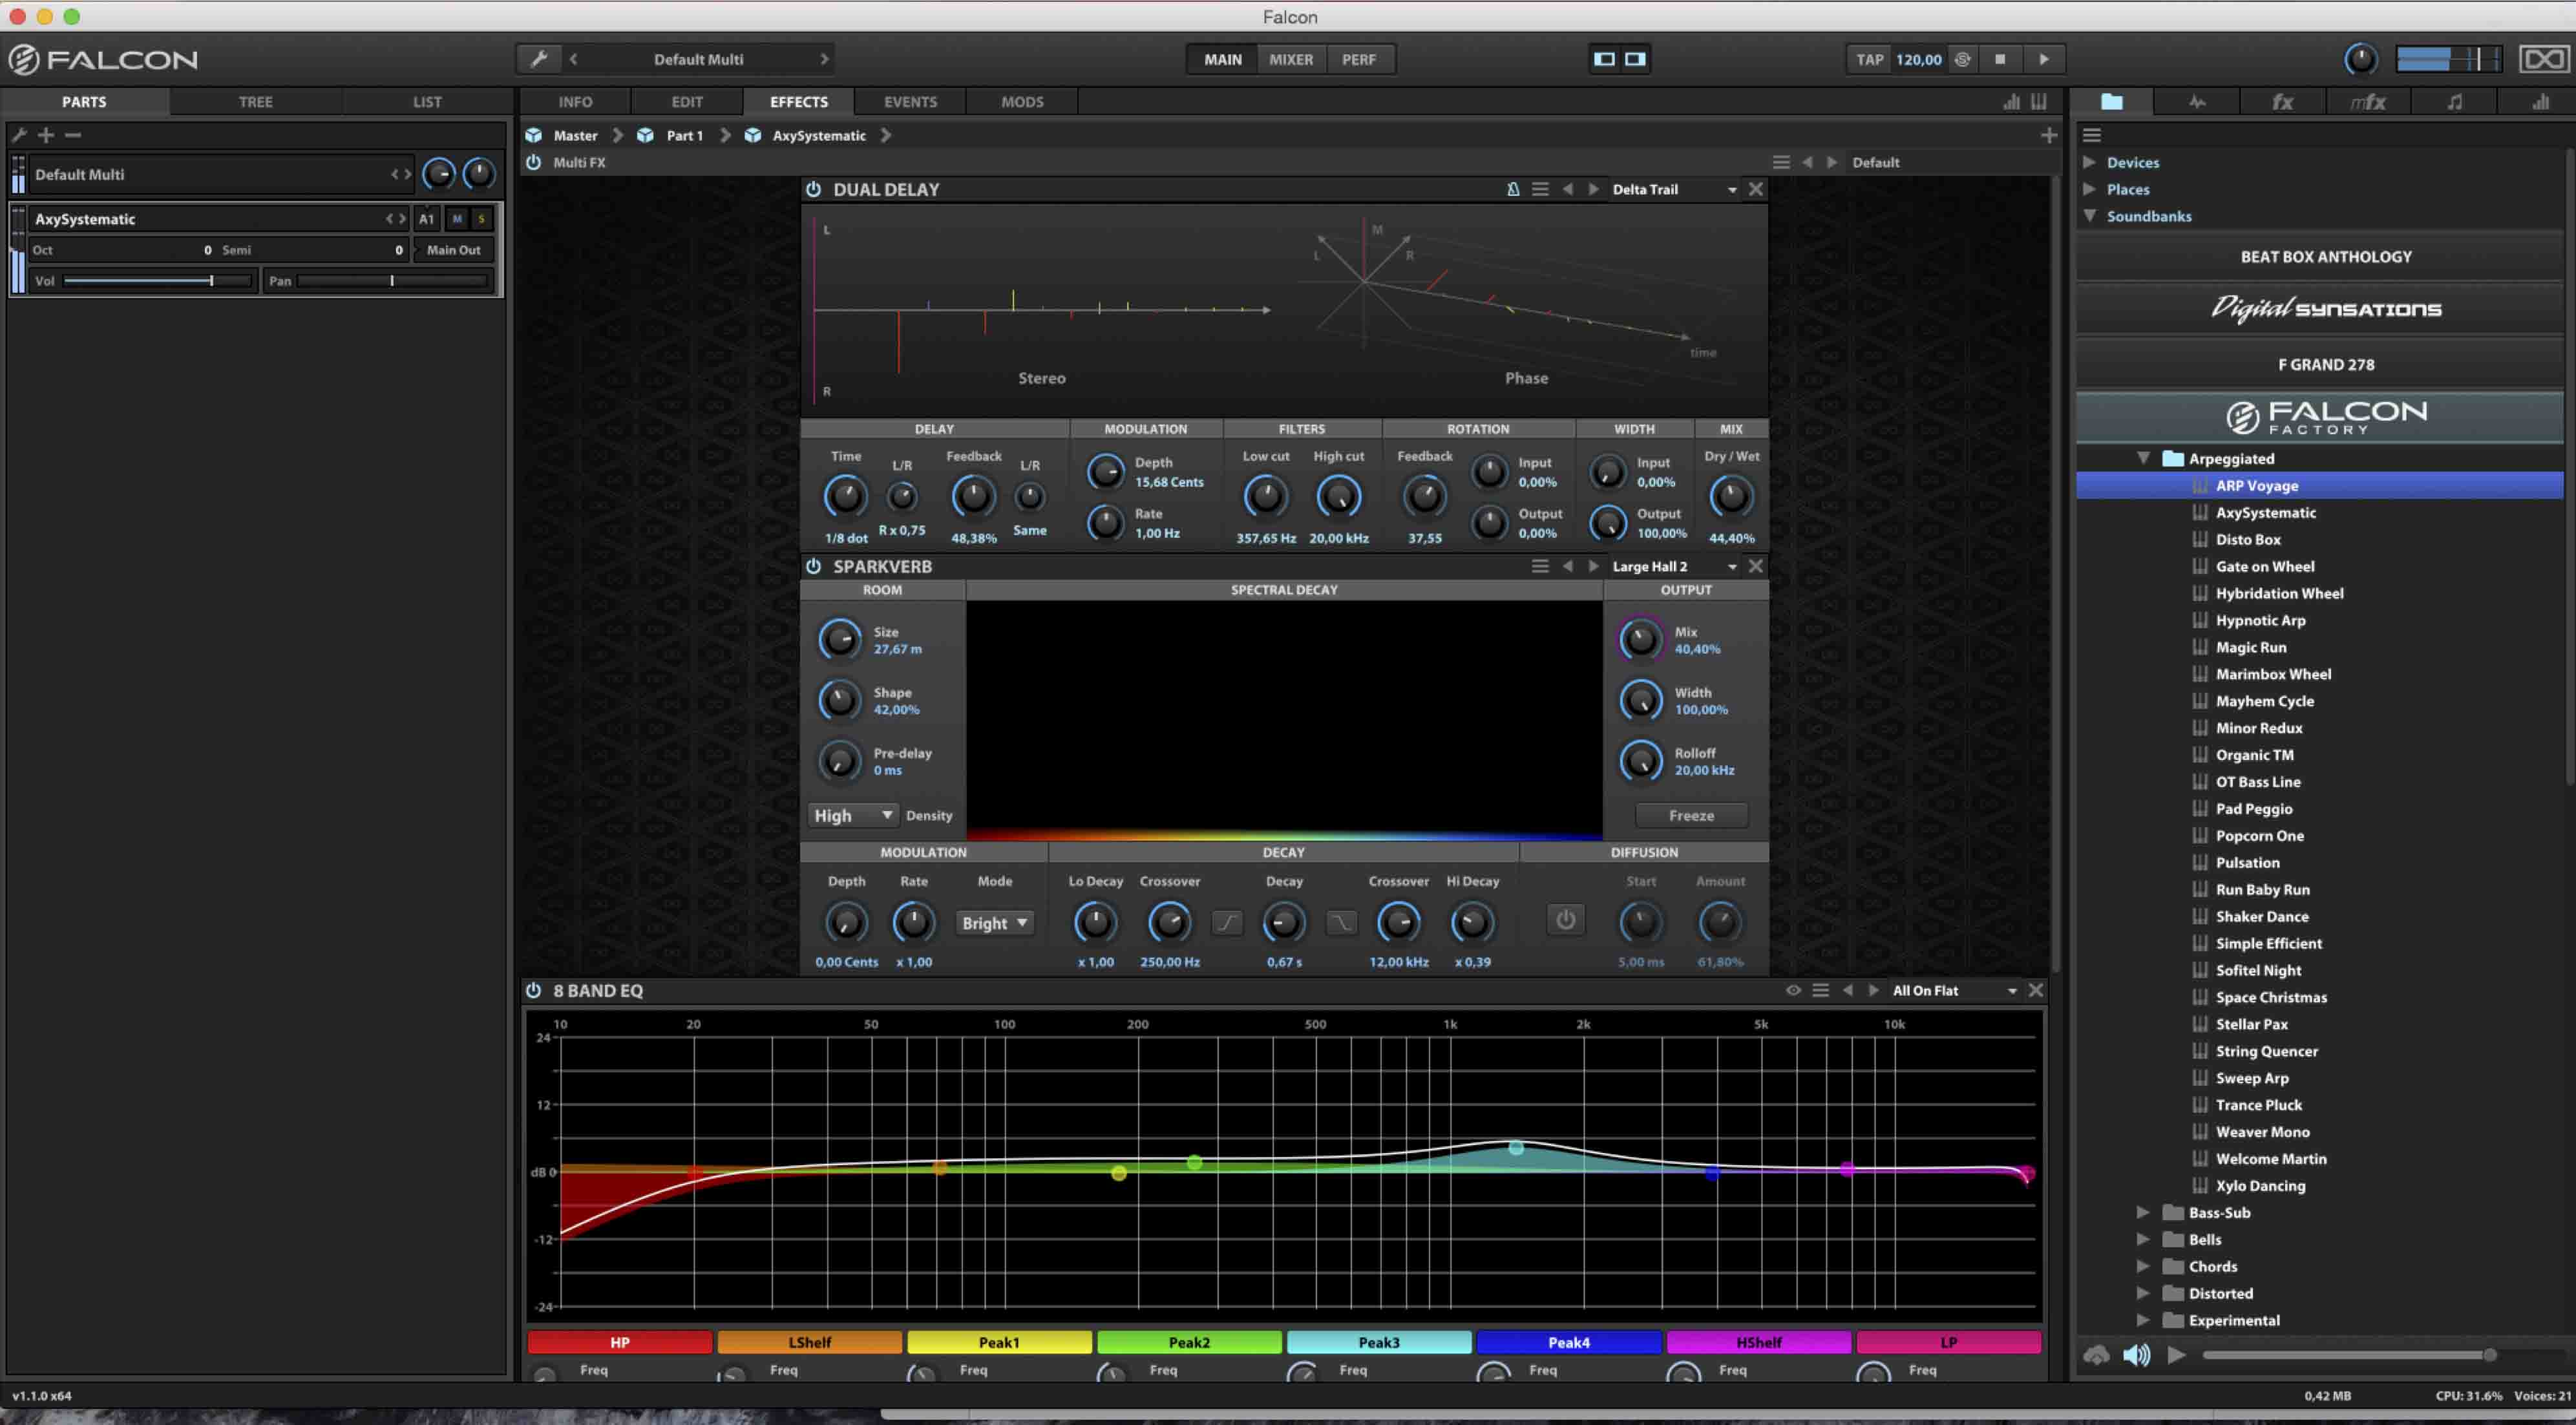Collapse the Arpeggiated folder
2576x1425 pixels.
pyautogui.click(x=2143, y=458)
